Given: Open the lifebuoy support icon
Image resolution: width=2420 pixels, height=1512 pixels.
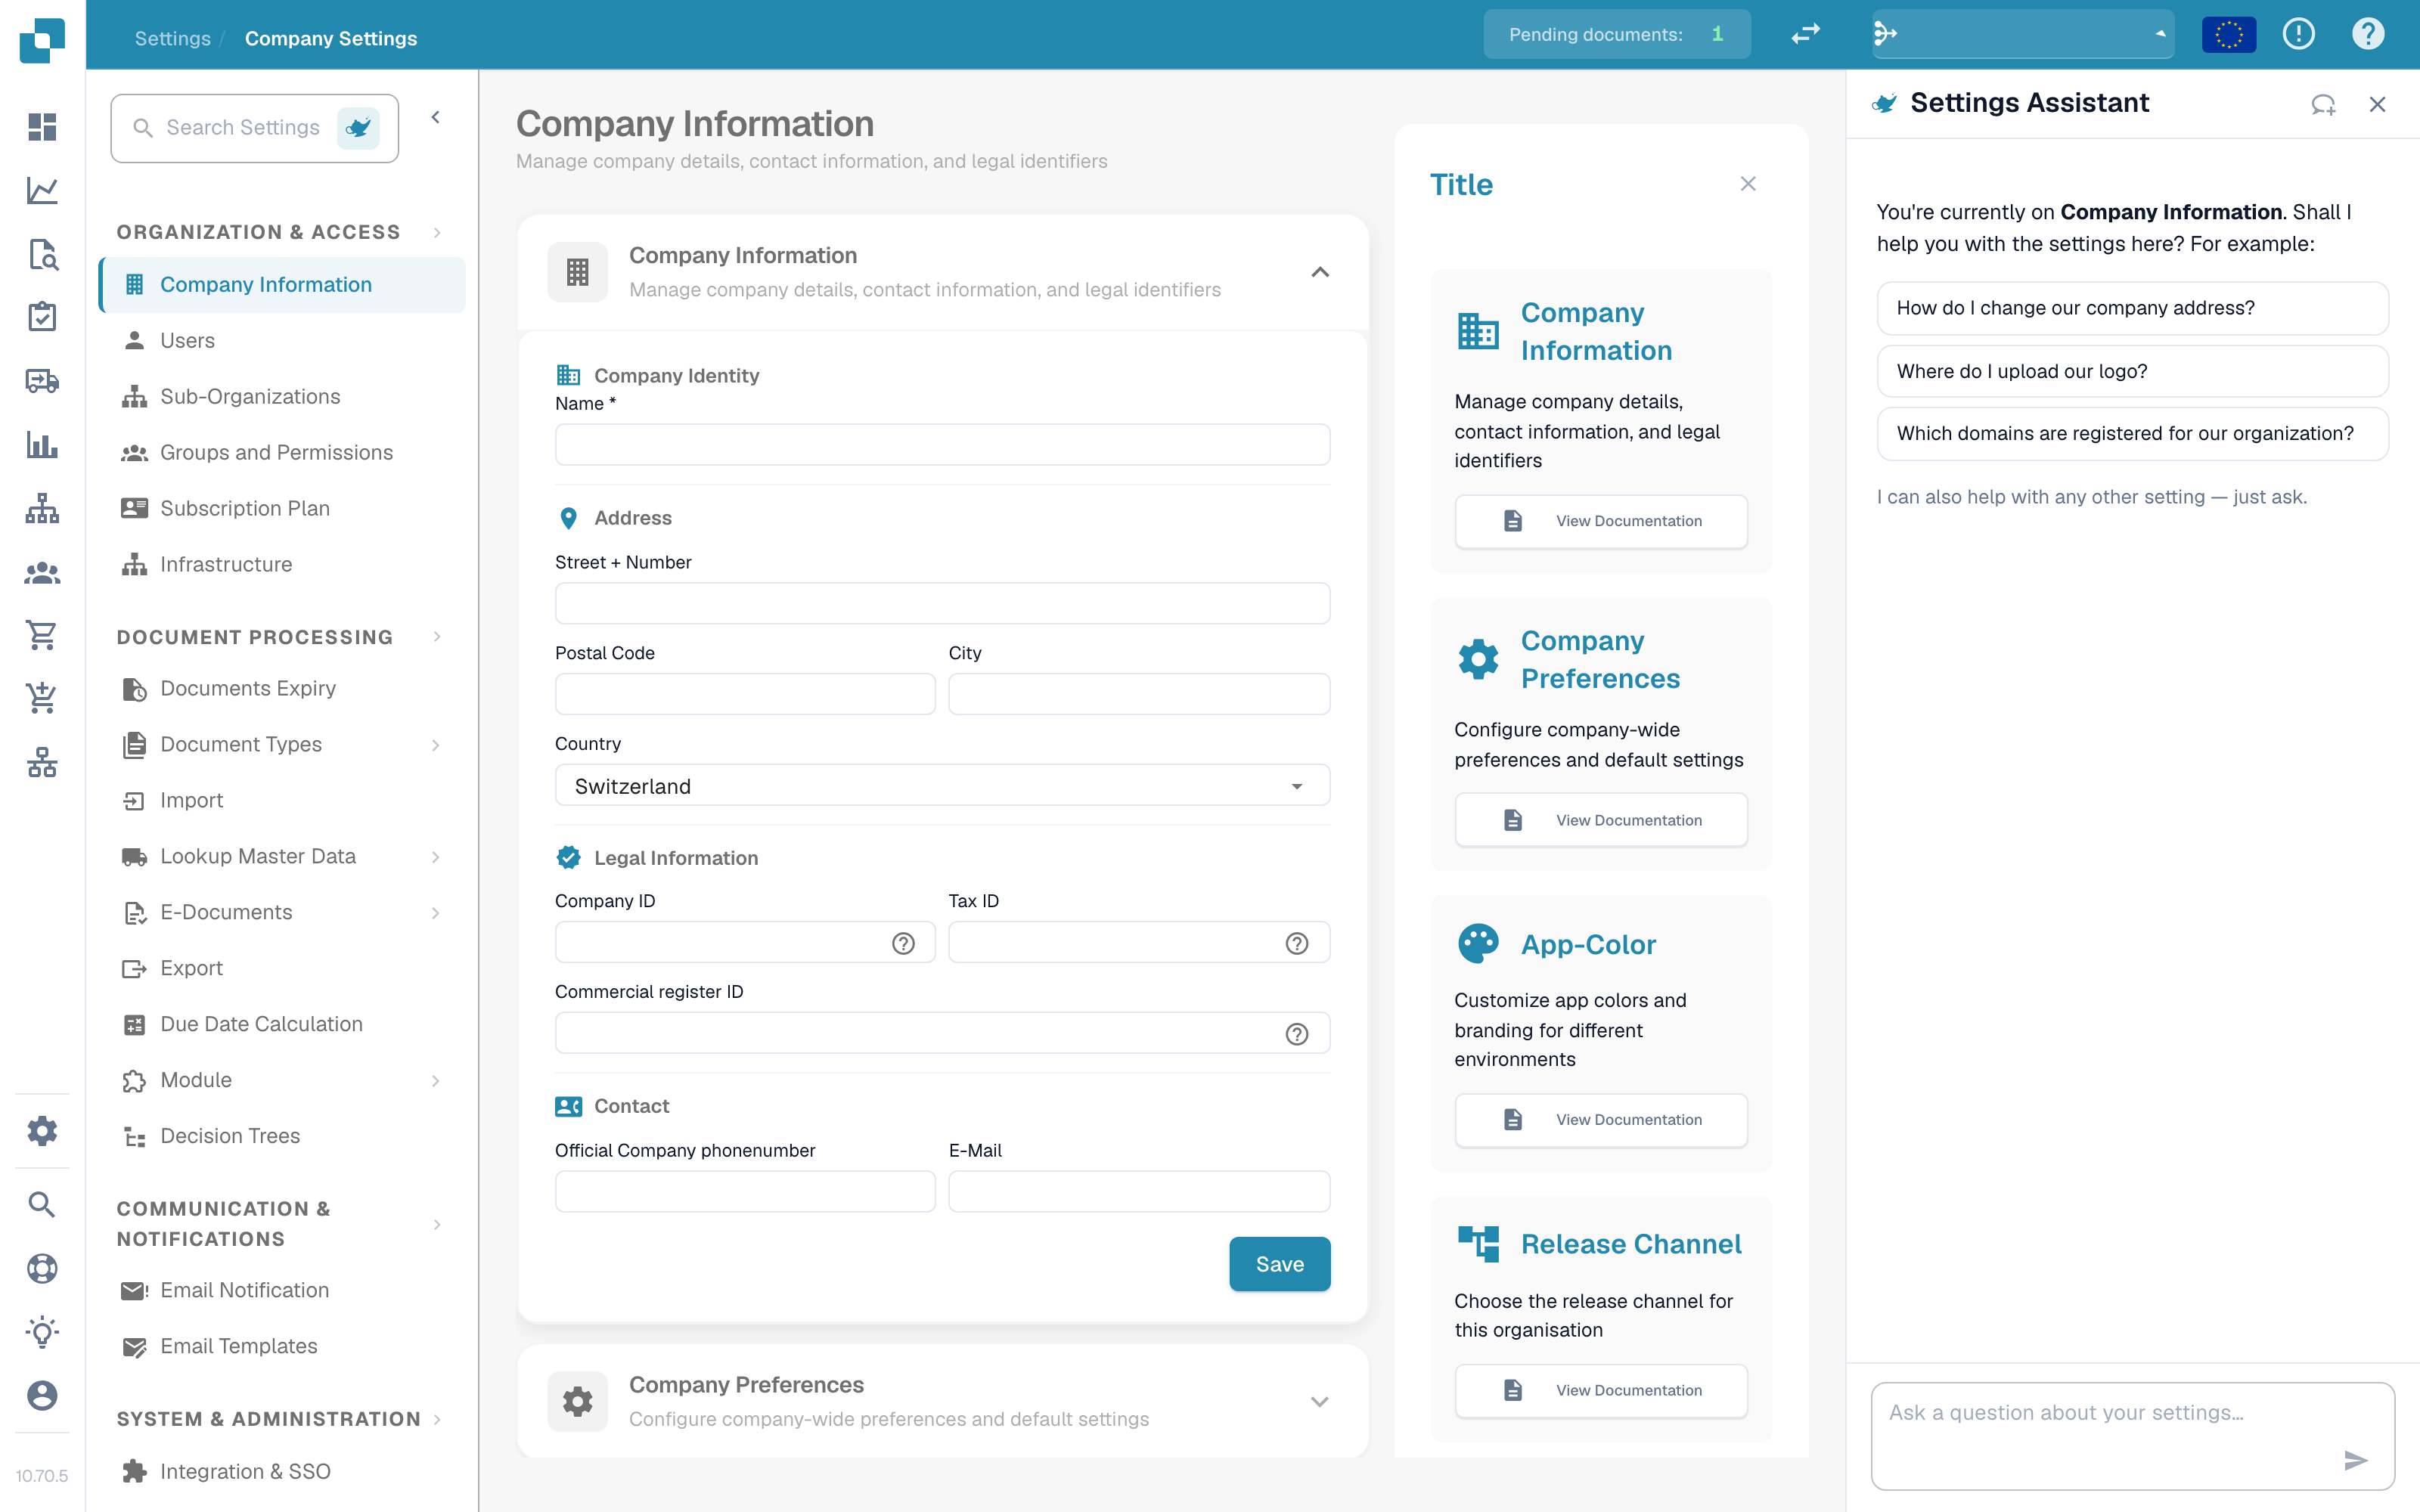Looking at the screenshot, I should pos(42,1268).
